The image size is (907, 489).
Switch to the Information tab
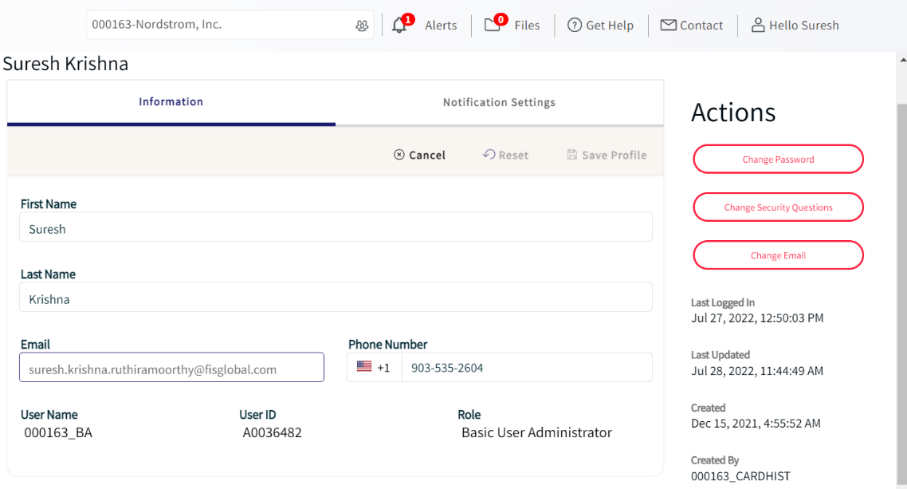(x=171, y=102)
